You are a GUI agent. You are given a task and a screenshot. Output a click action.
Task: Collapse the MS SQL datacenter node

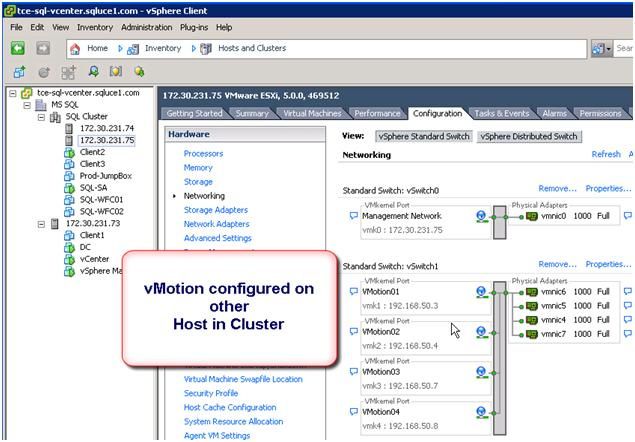click(x=27, y=105)
